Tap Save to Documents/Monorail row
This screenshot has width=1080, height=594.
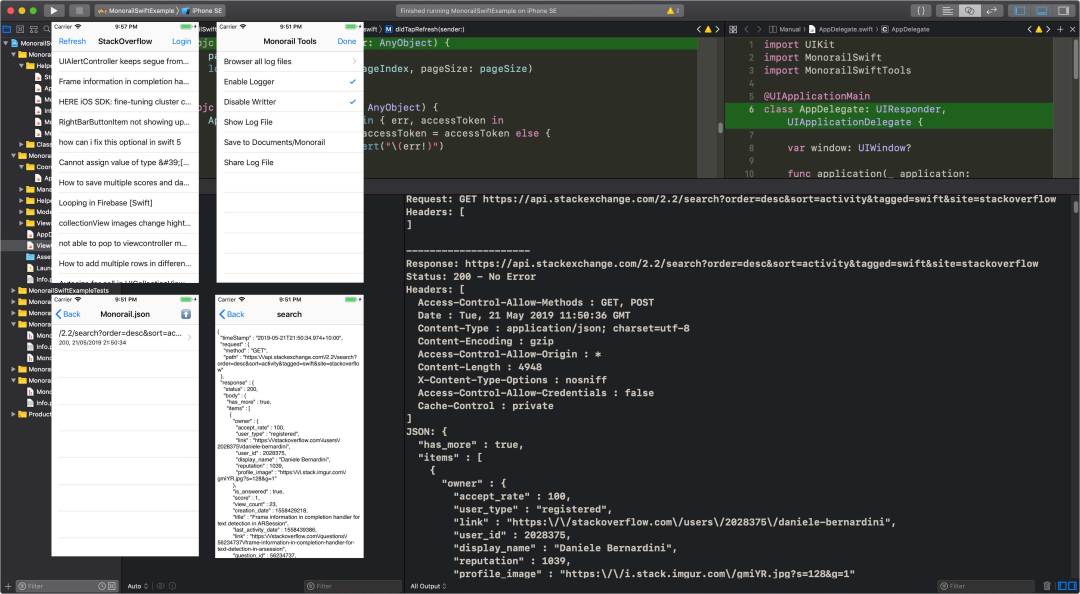290,142
